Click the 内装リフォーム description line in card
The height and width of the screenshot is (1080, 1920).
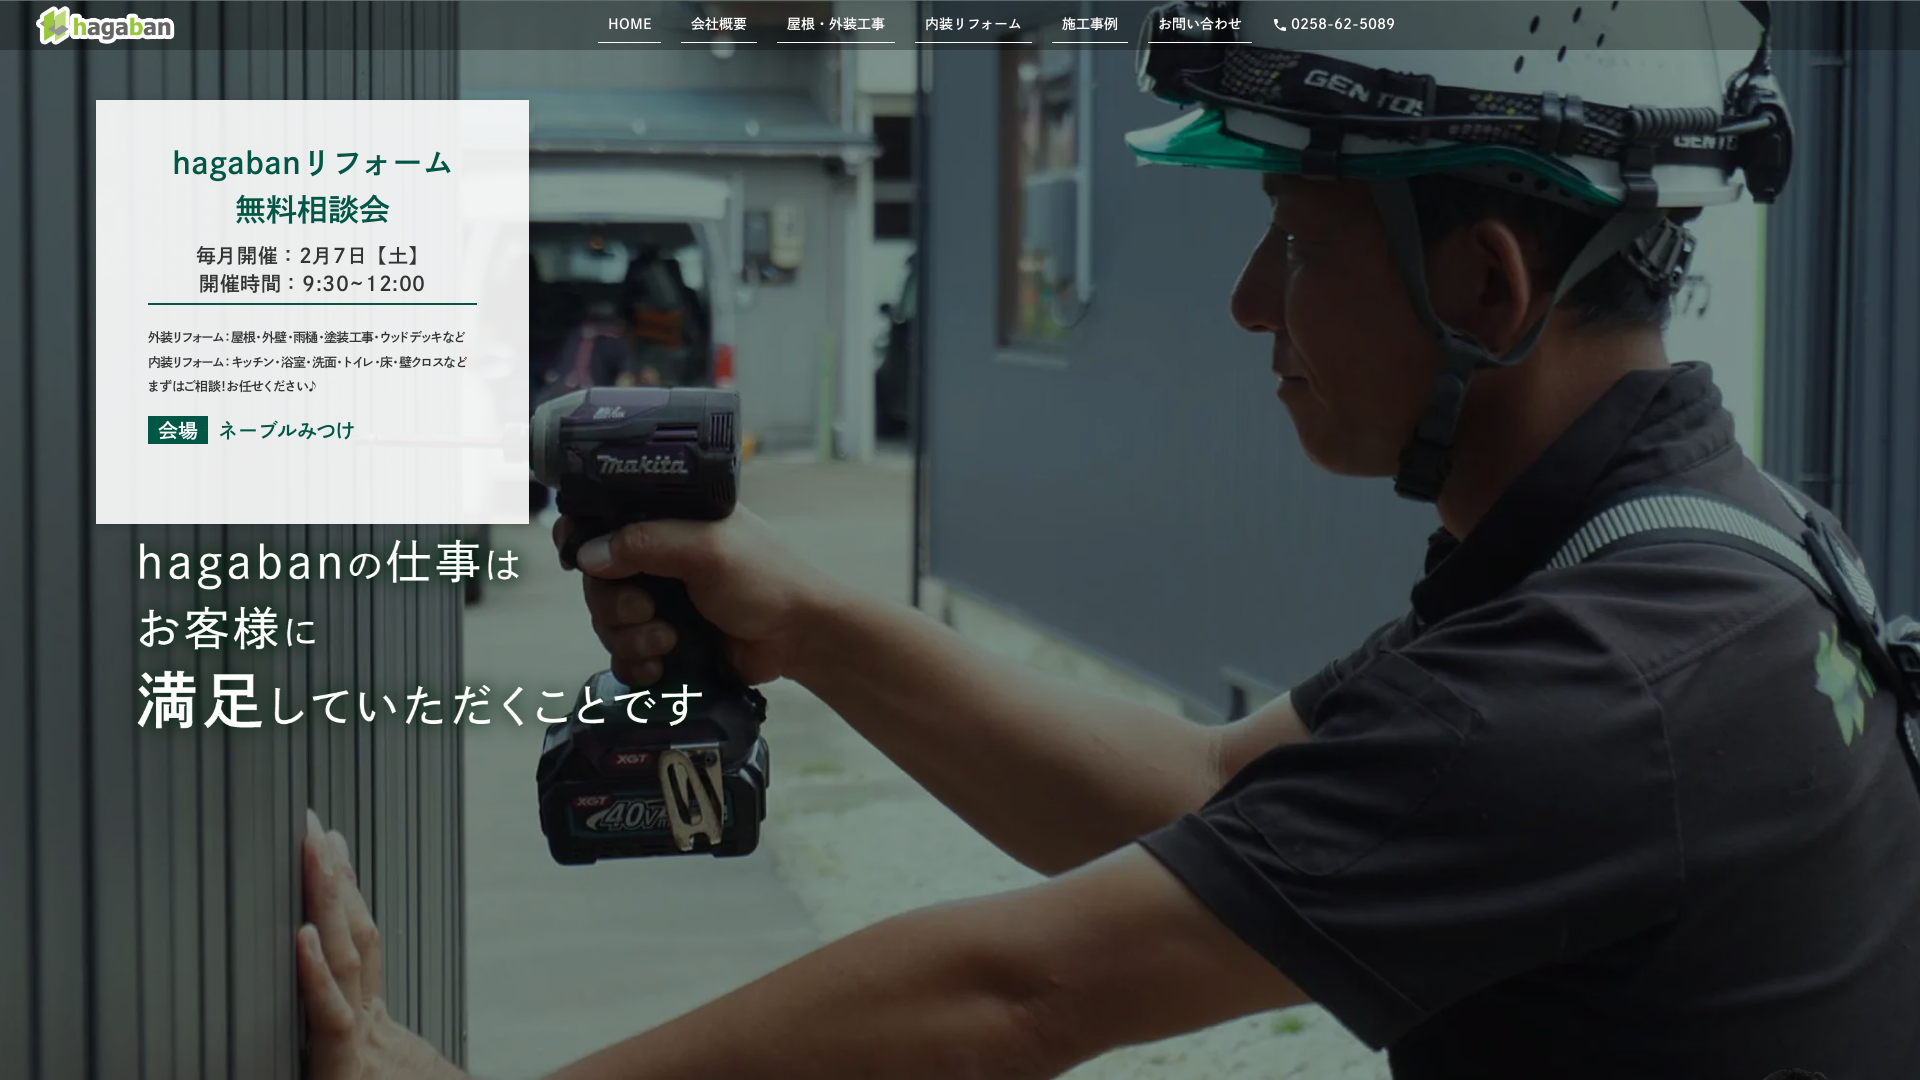click(x=307, y=362)
